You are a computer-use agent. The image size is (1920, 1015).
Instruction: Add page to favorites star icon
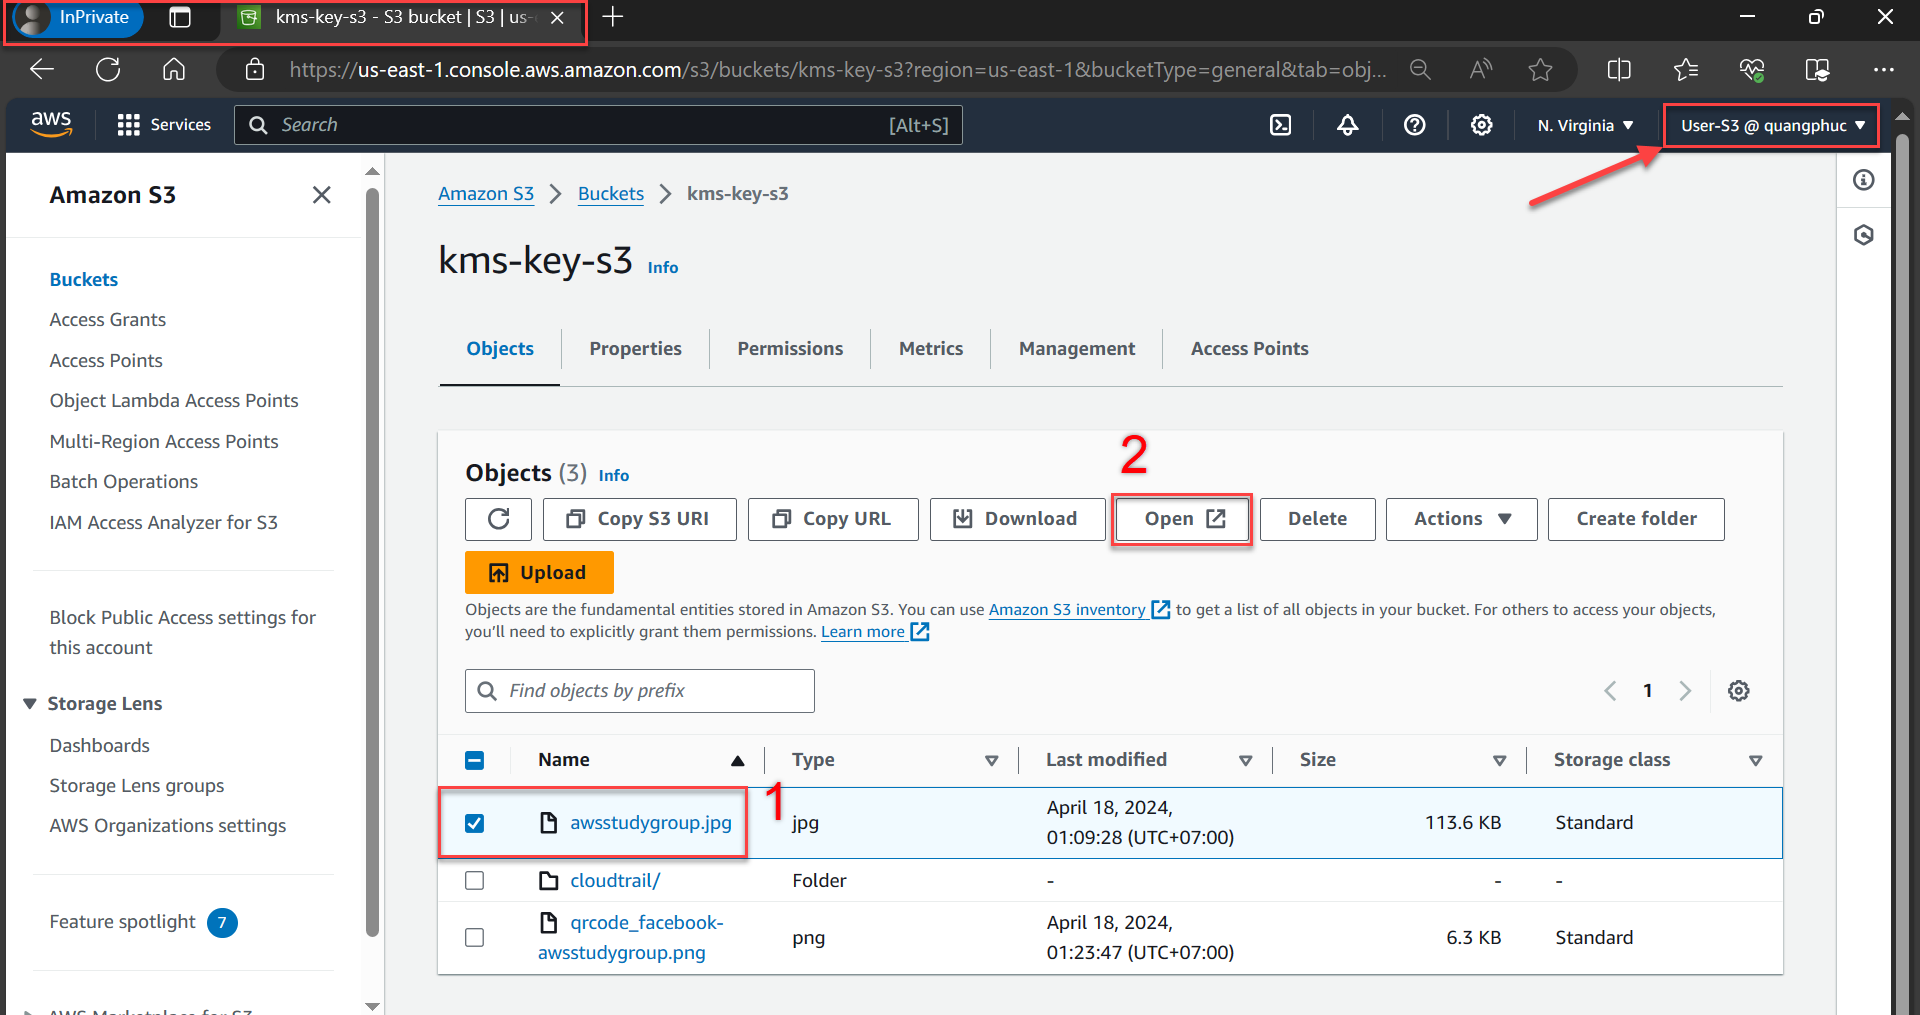pos(1540,69)
